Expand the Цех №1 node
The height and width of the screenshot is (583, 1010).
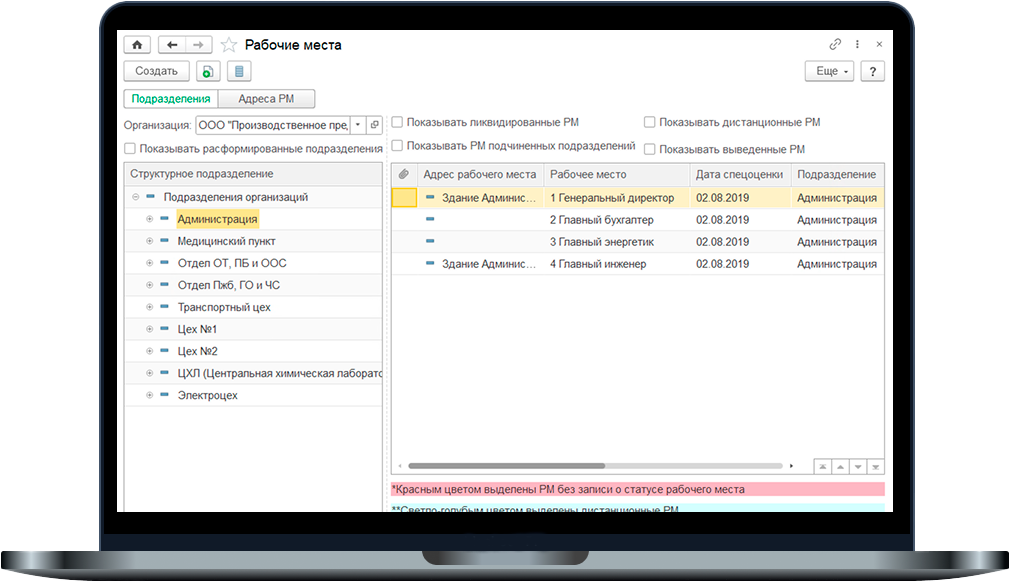point(149,329)
